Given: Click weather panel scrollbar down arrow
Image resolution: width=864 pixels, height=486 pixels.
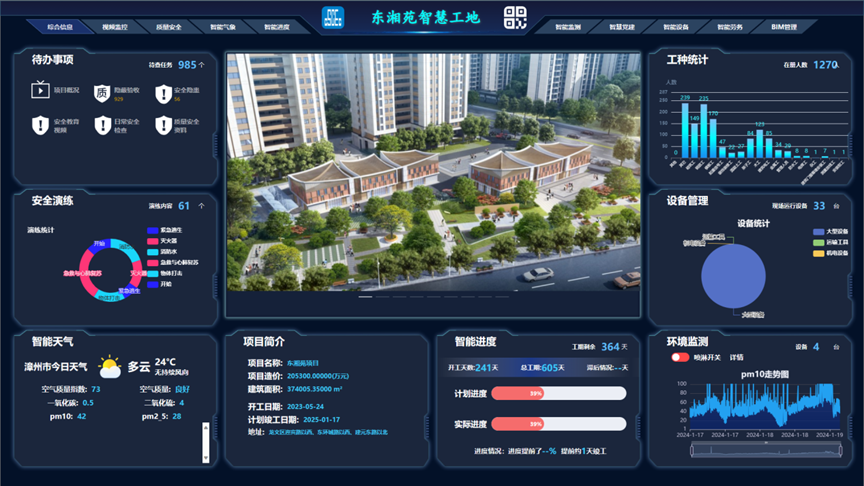Looking at the screenshot, I should point(206,458).
